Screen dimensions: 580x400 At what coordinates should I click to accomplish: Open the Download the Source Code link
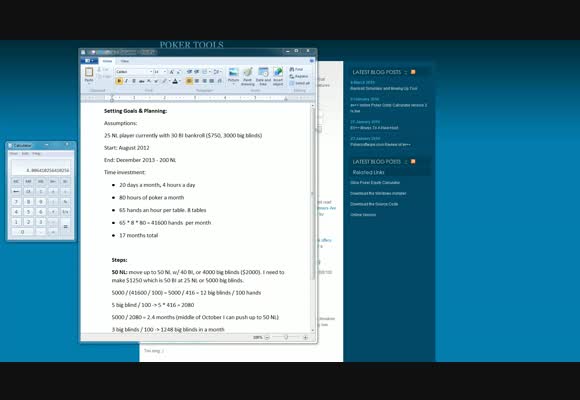pos(374,204)
